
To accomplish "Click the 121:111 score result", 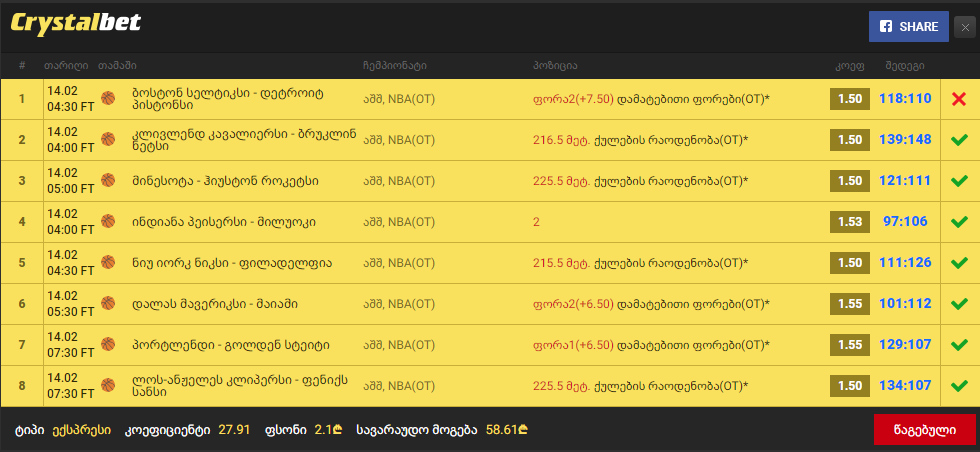I will tap(905, 181).
